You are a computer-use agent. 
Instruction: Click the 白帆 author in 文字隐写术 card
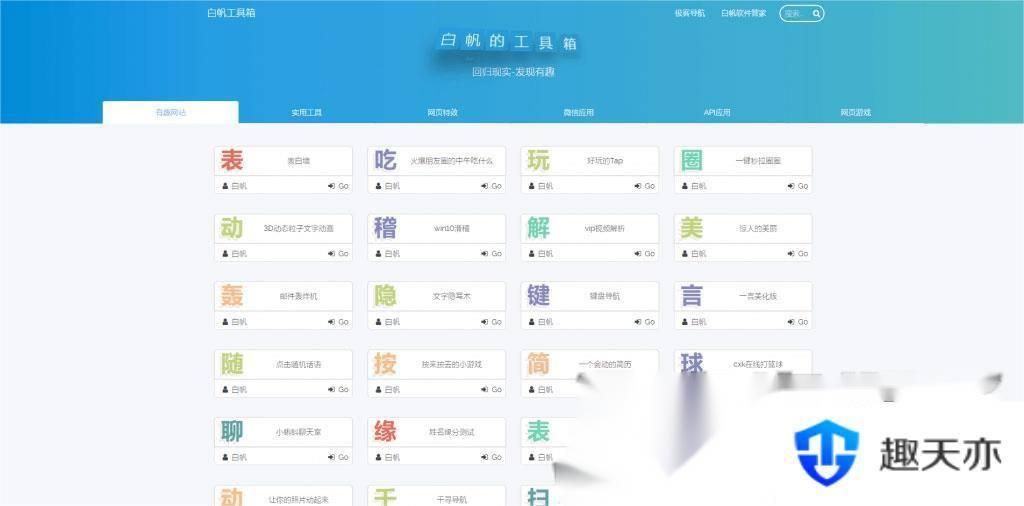click(x=393, y=322)
